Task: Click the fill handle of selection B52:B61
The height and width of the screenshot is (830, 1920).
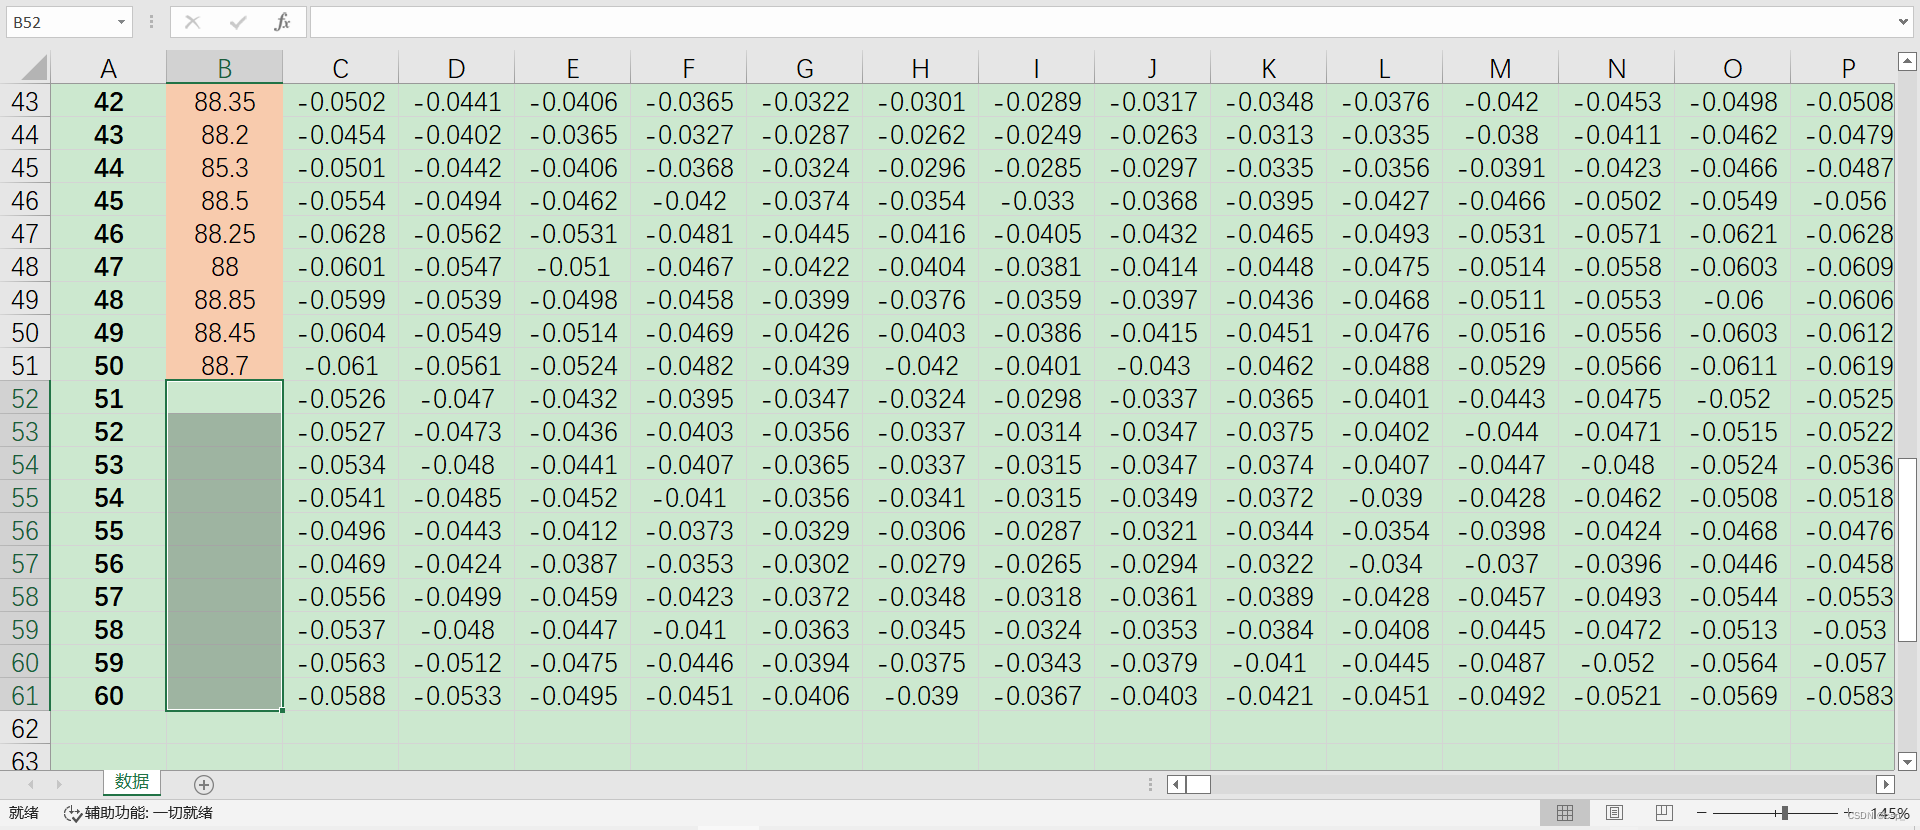Action: (x=282, y=711)
